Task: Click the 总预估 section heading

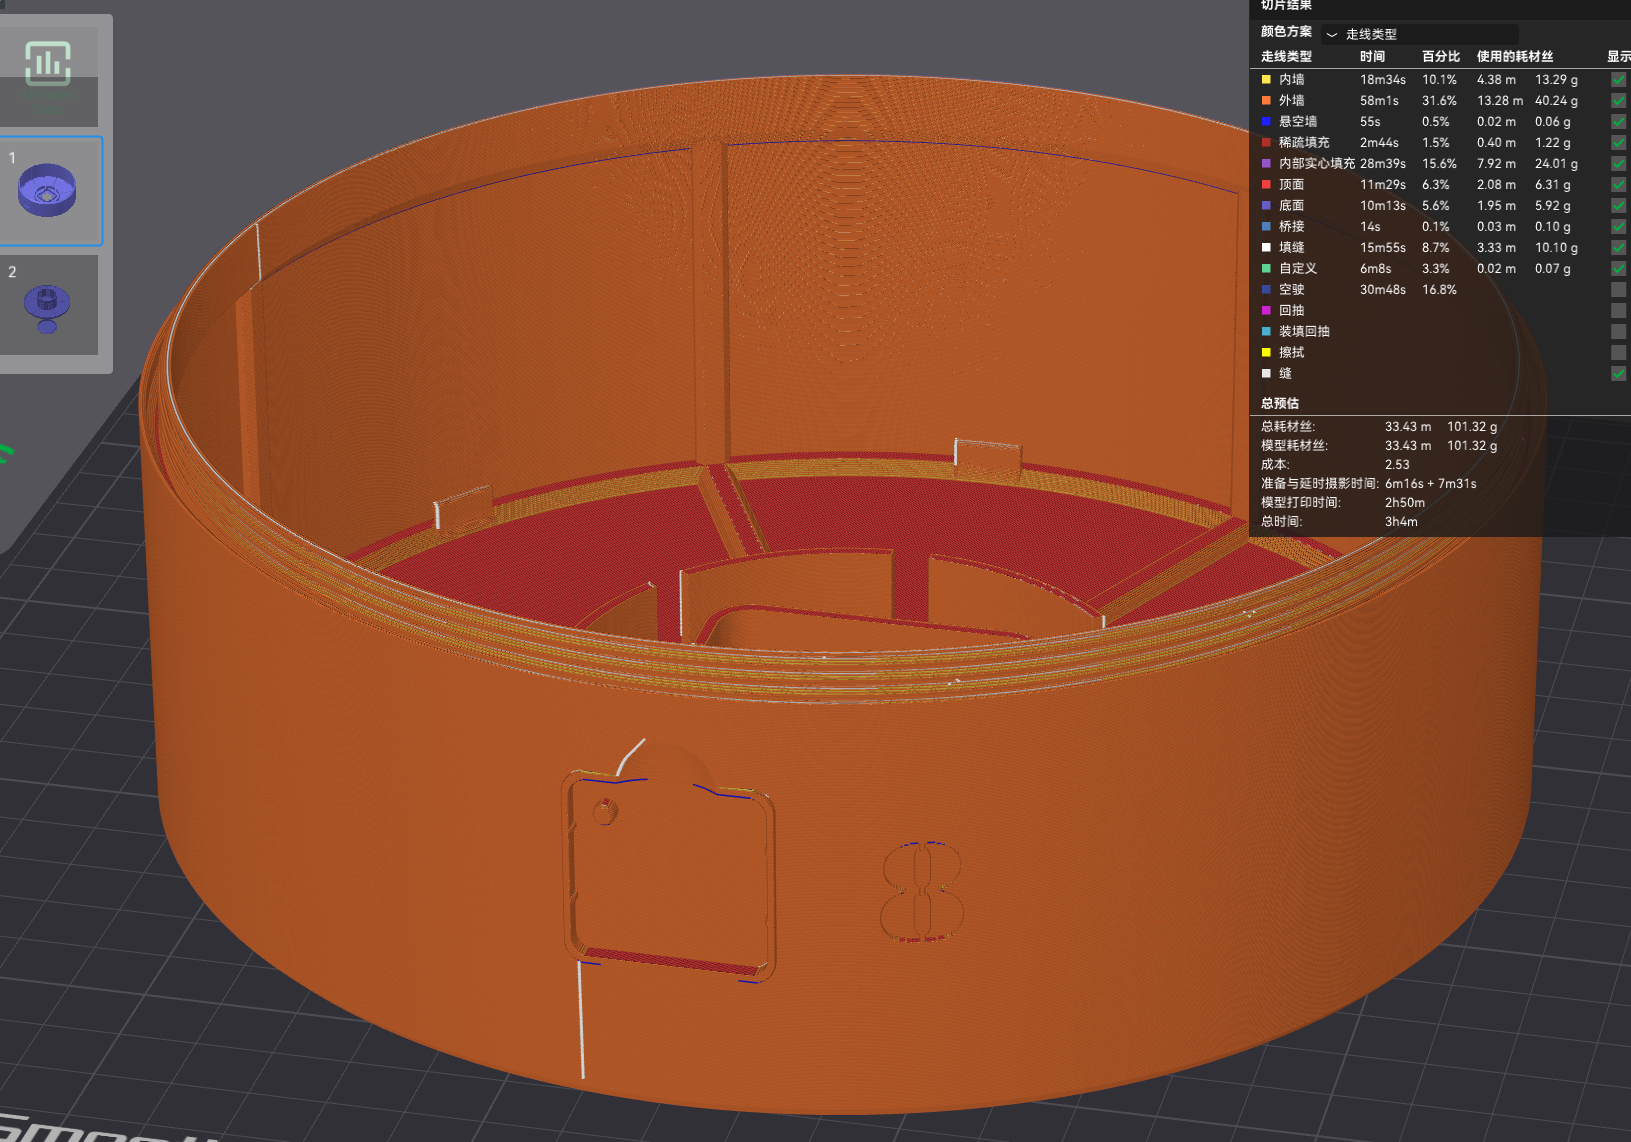Action: [x=1280, y=403]
